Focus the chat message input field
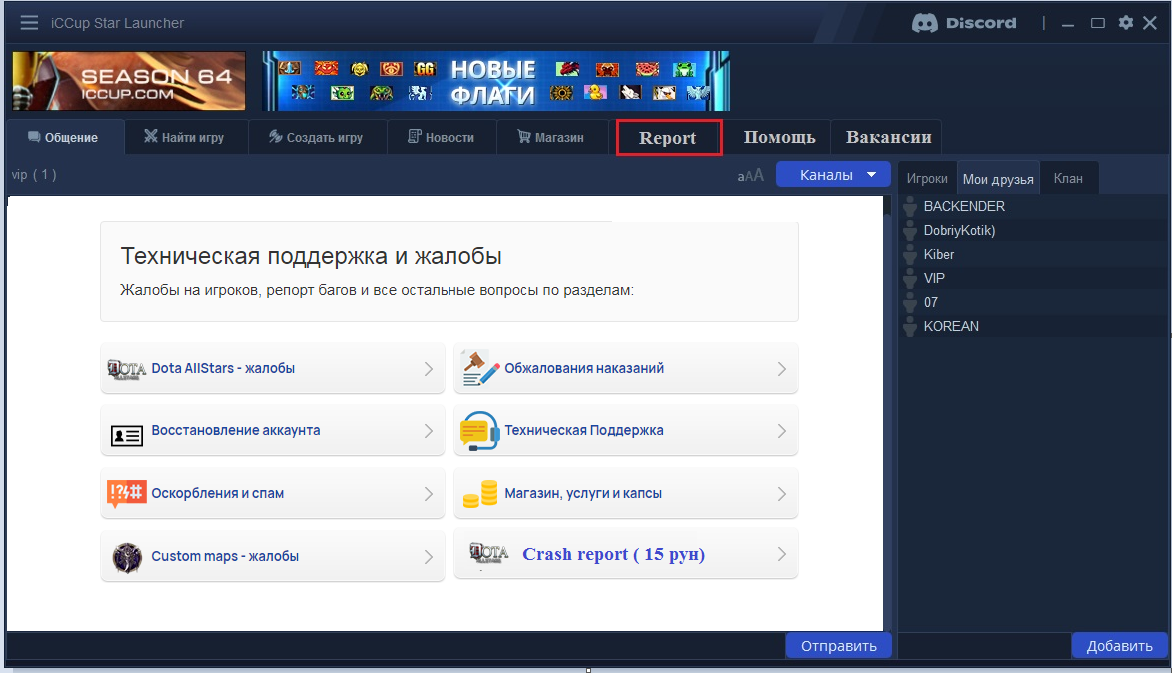 pos(395,645)
